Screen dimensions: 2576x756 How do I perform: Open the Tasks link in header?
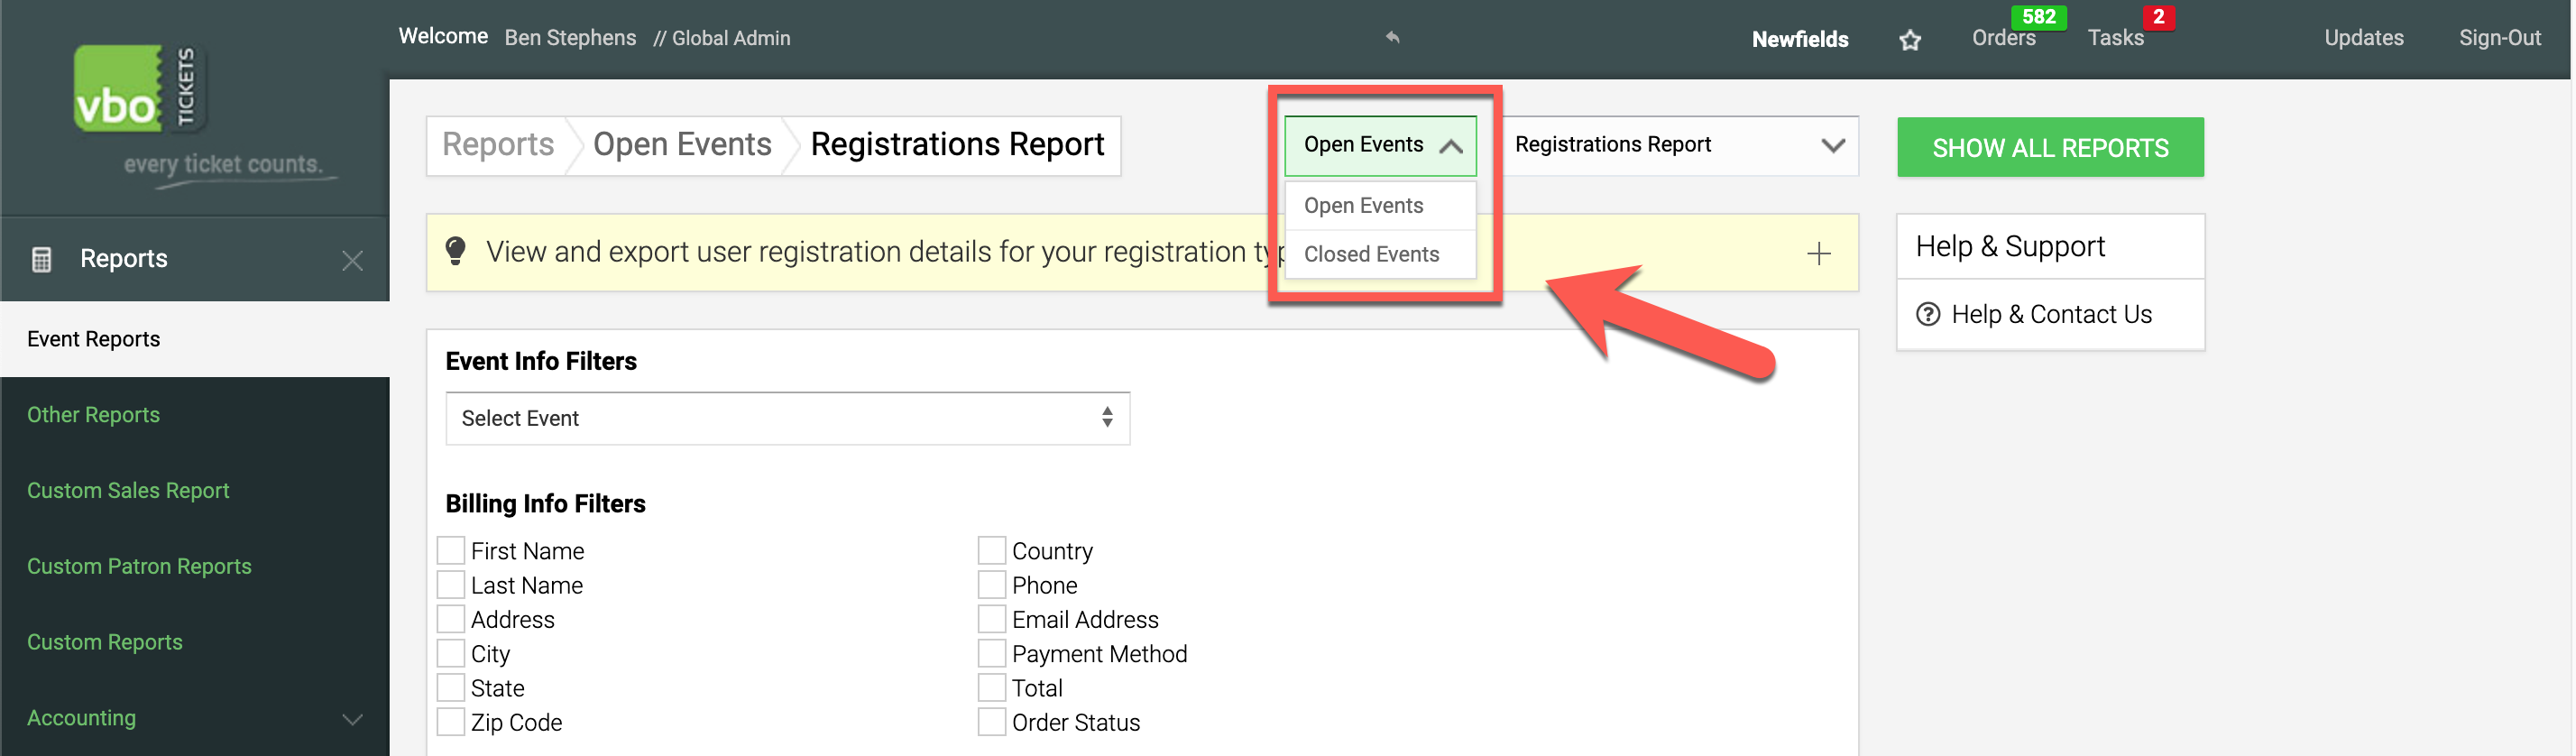[x=2115, y=38]
